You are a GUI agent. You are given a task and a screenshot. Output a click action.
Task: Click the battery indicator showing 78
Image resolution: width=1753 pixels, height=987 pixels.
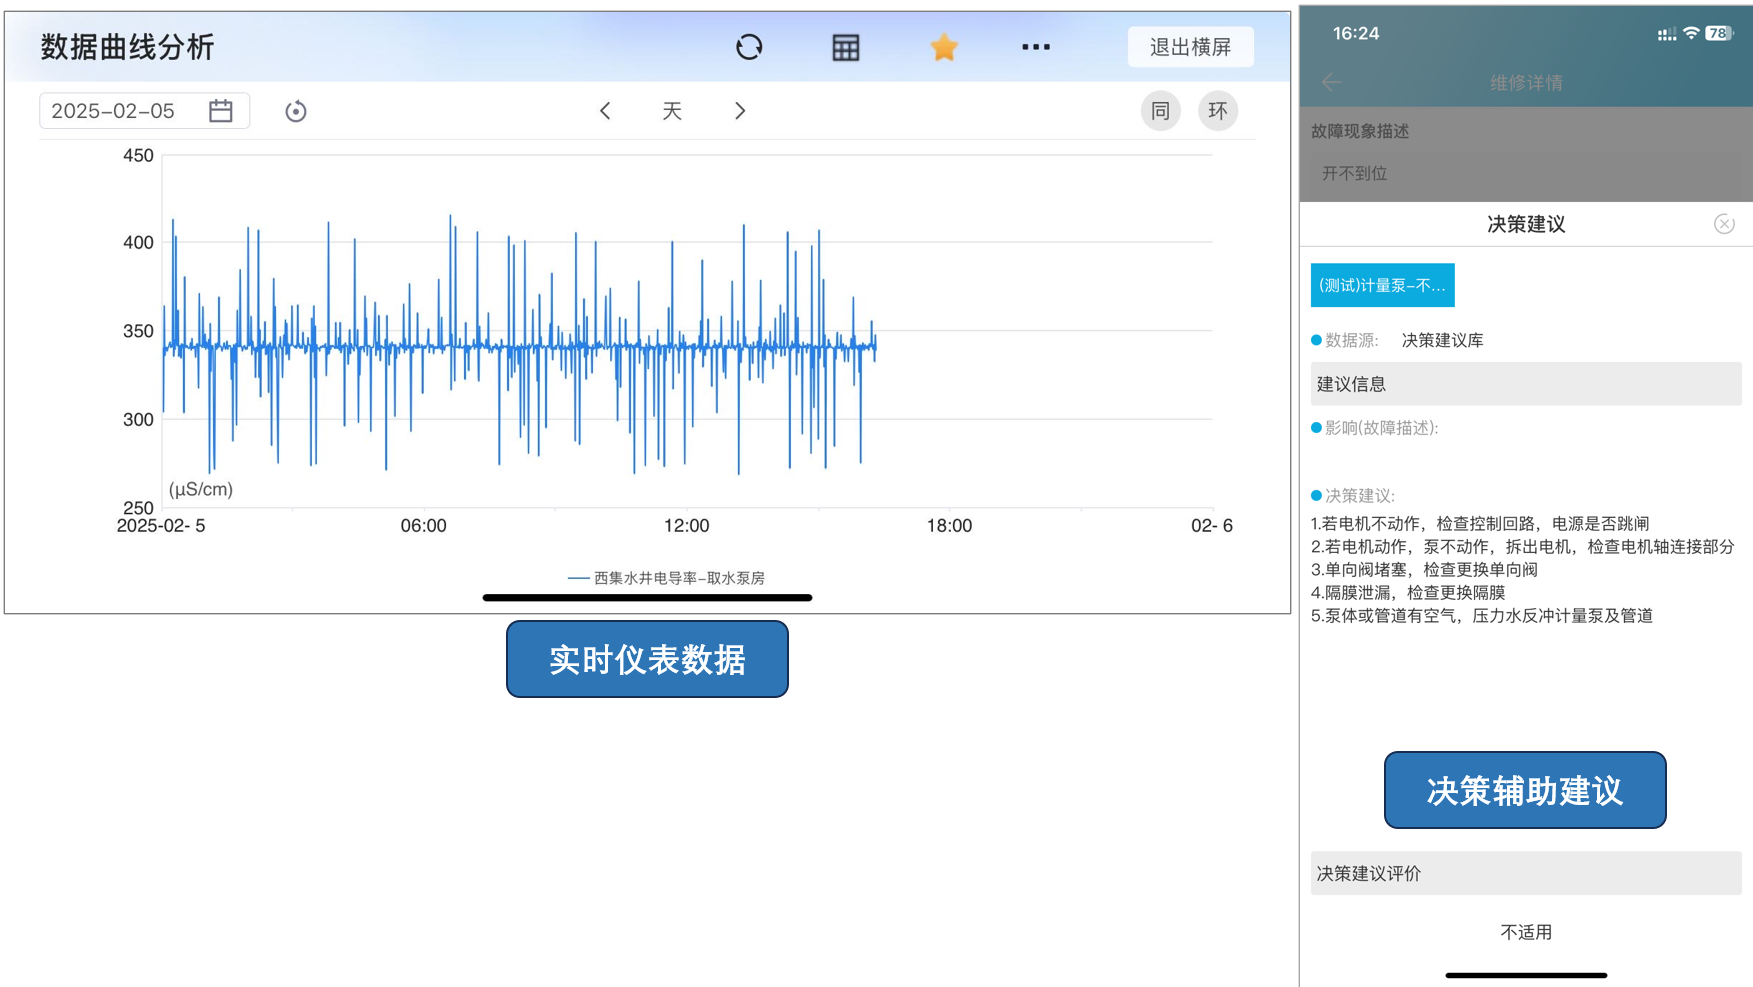click(x=1719, y=33)
